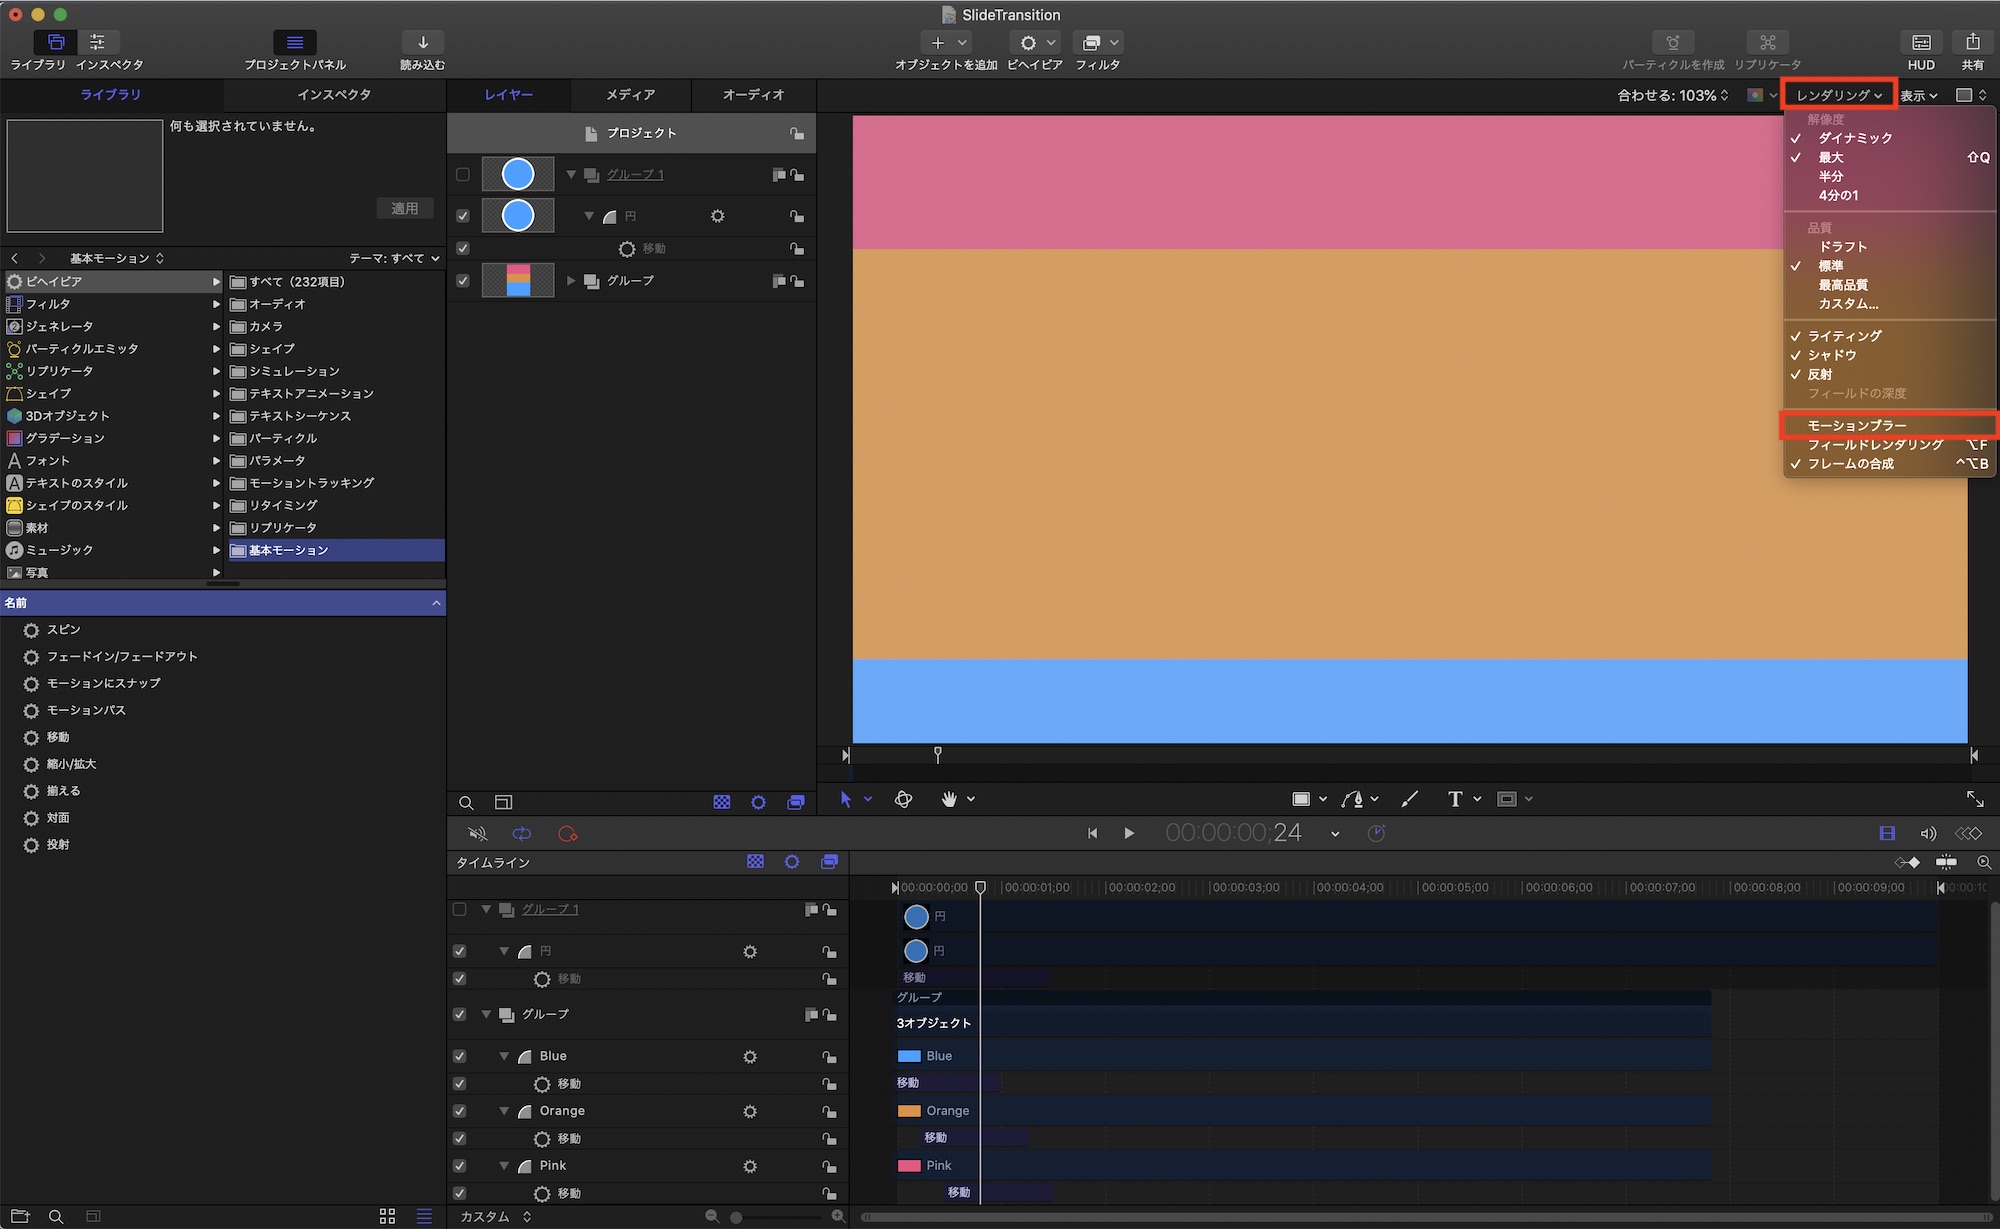Choose モーションブラー from rendering menu
The width and height of the screenshot is (2000, 1229).
(1857, 425)
